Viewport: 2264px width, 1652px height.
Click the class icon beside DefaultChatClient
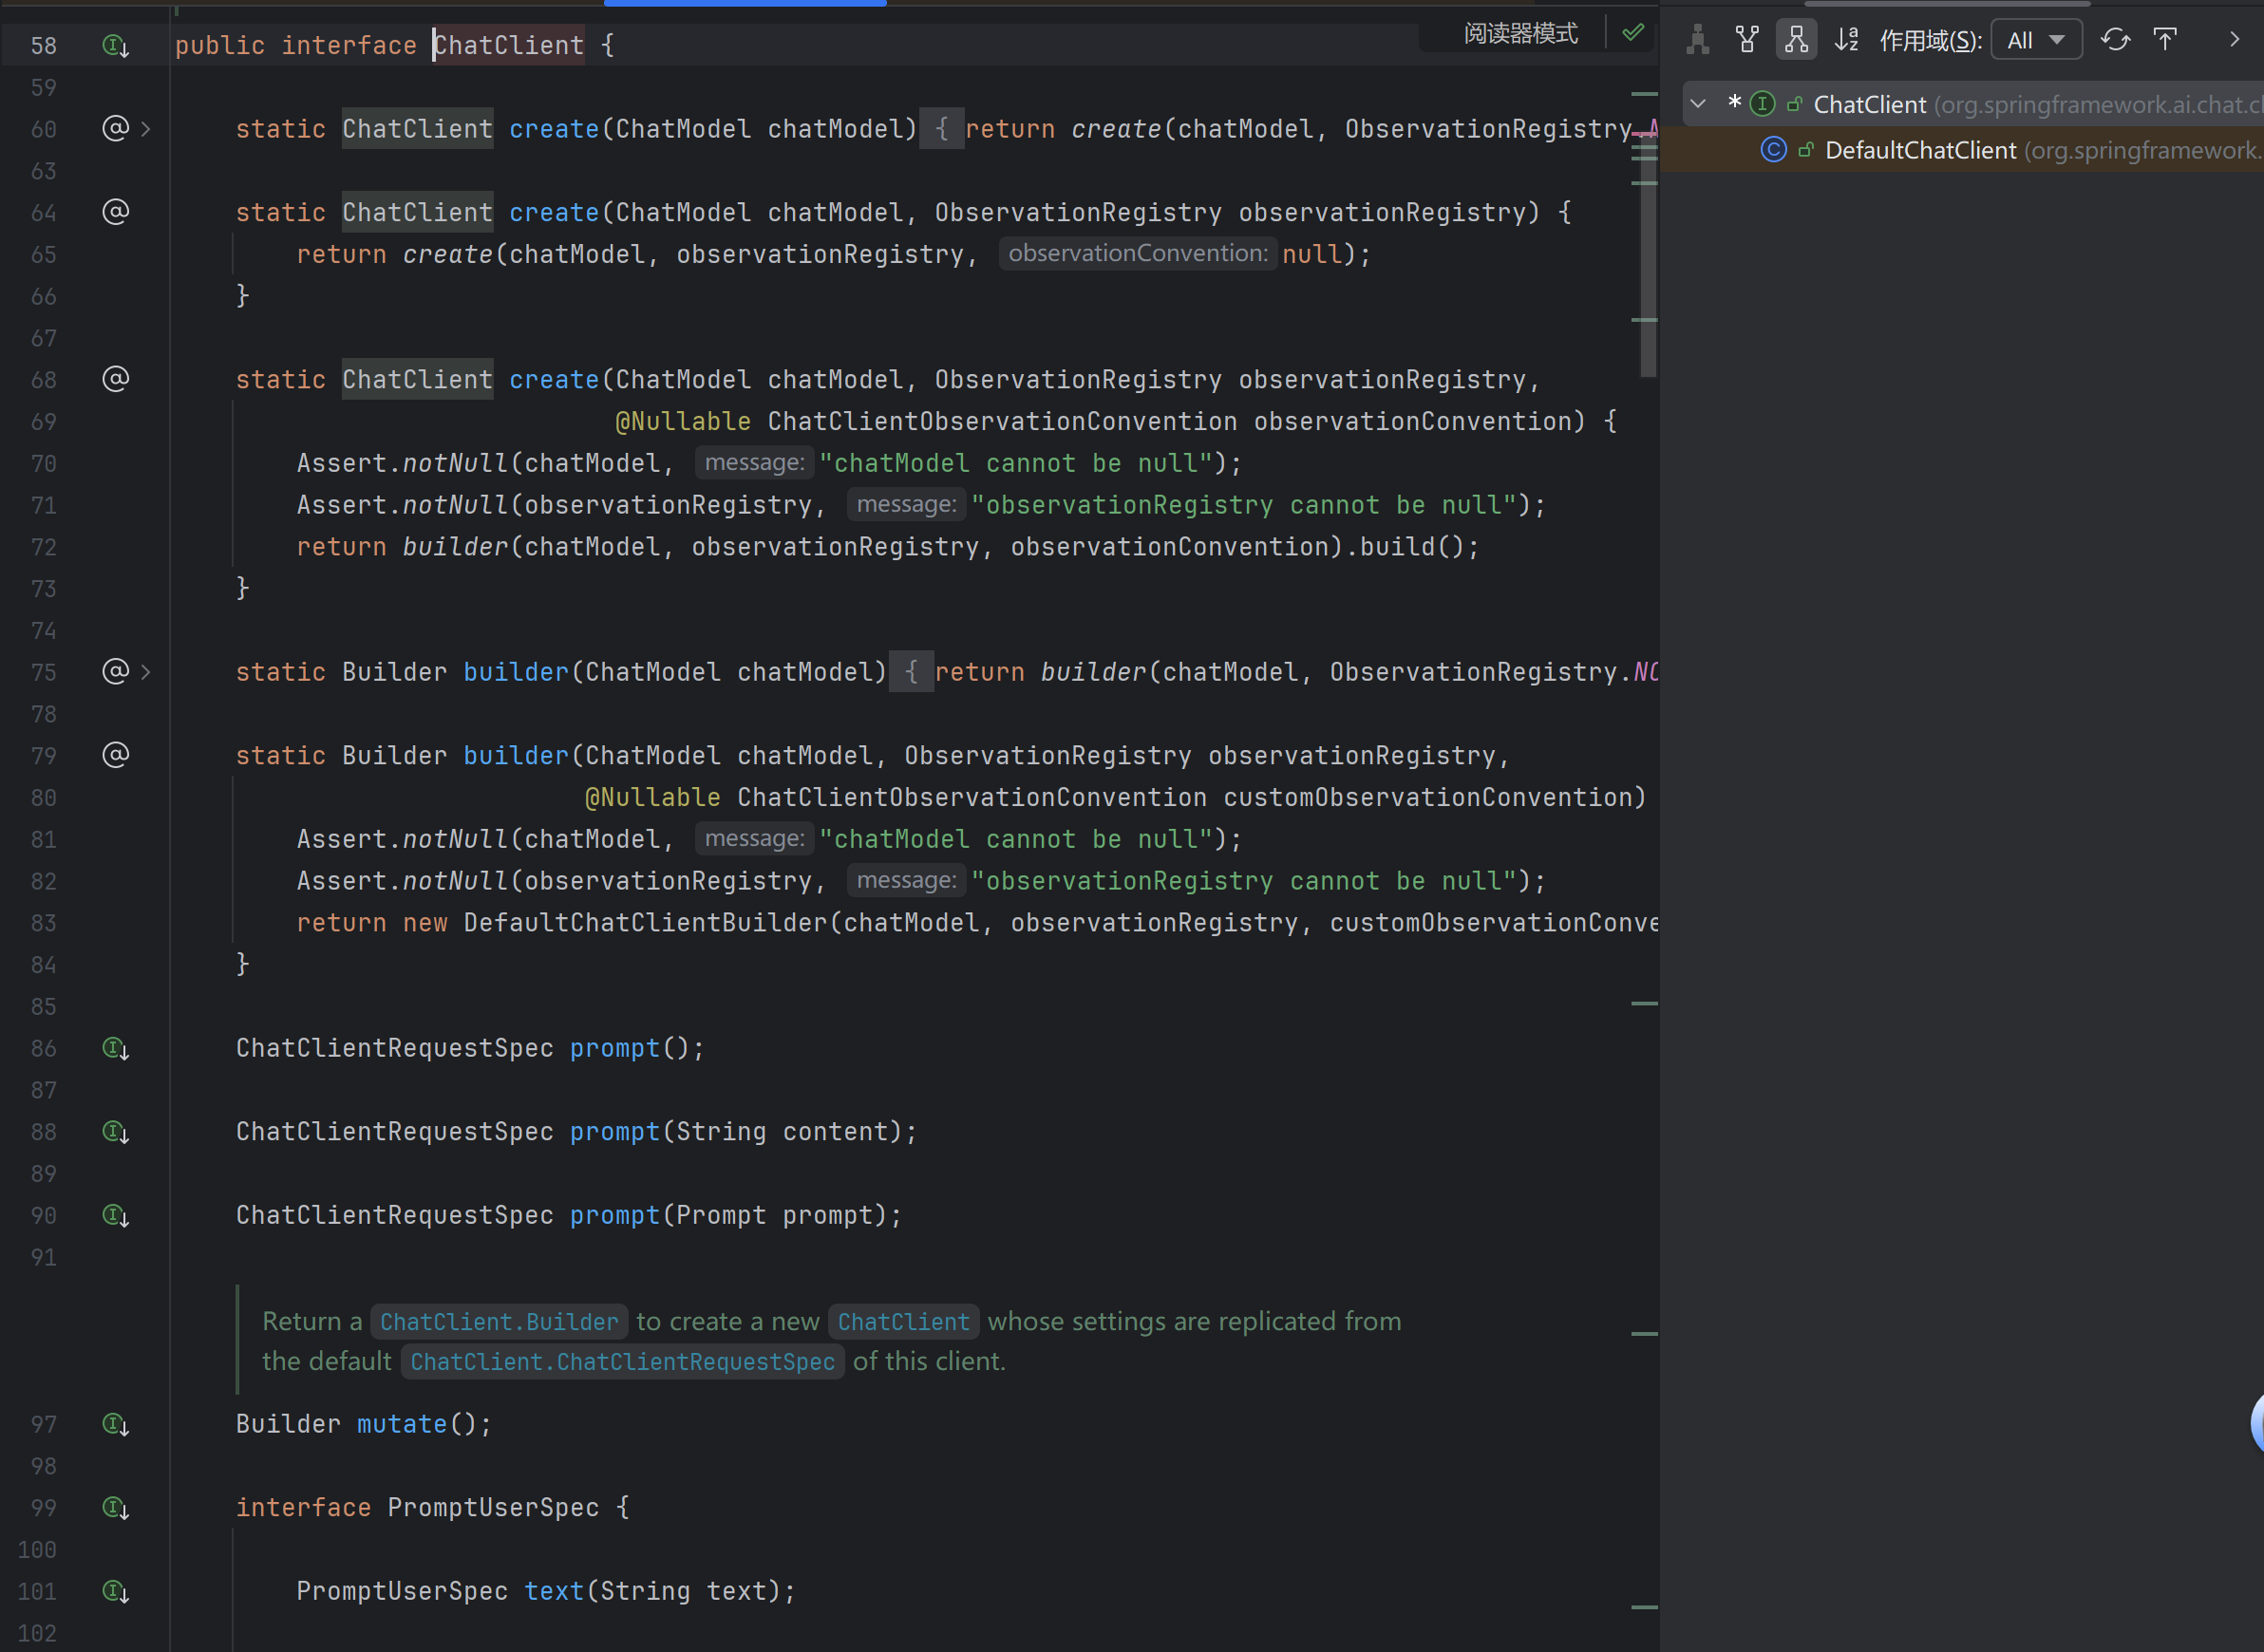pyautogui.click(x=1773, y=150)
